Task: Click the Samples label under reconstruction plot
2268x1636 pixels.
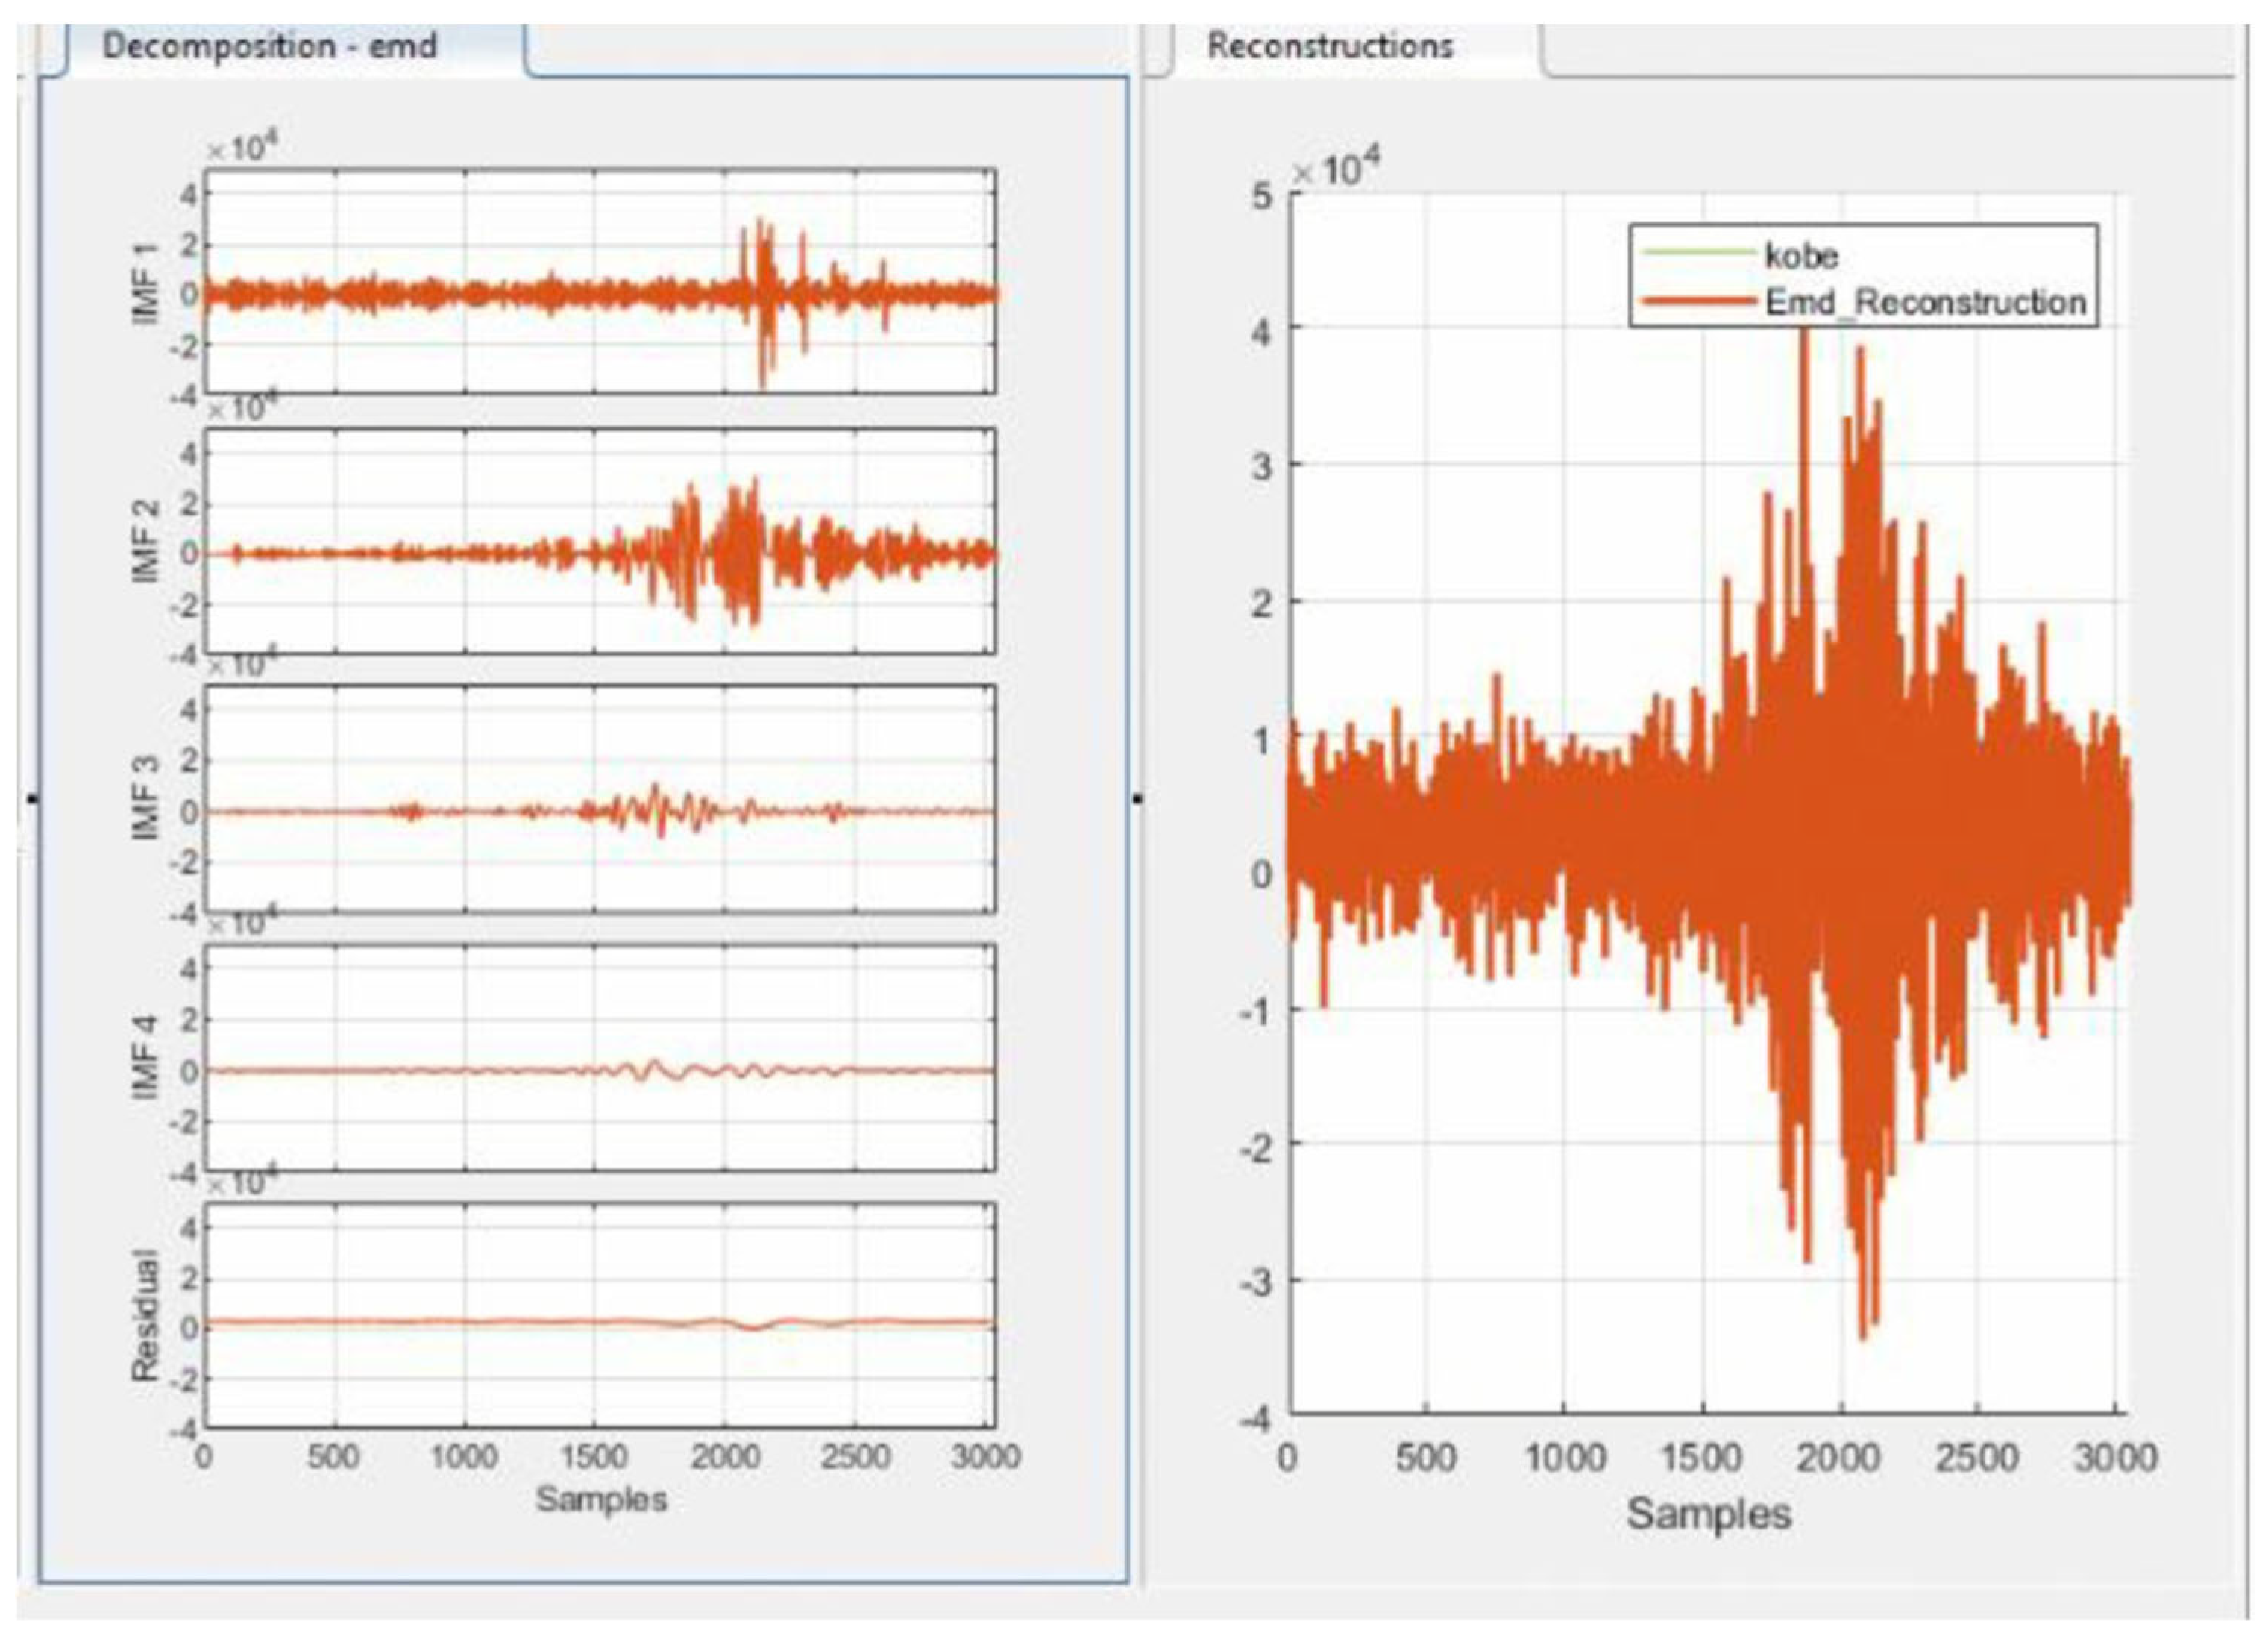Action: click(1708, 1513)
